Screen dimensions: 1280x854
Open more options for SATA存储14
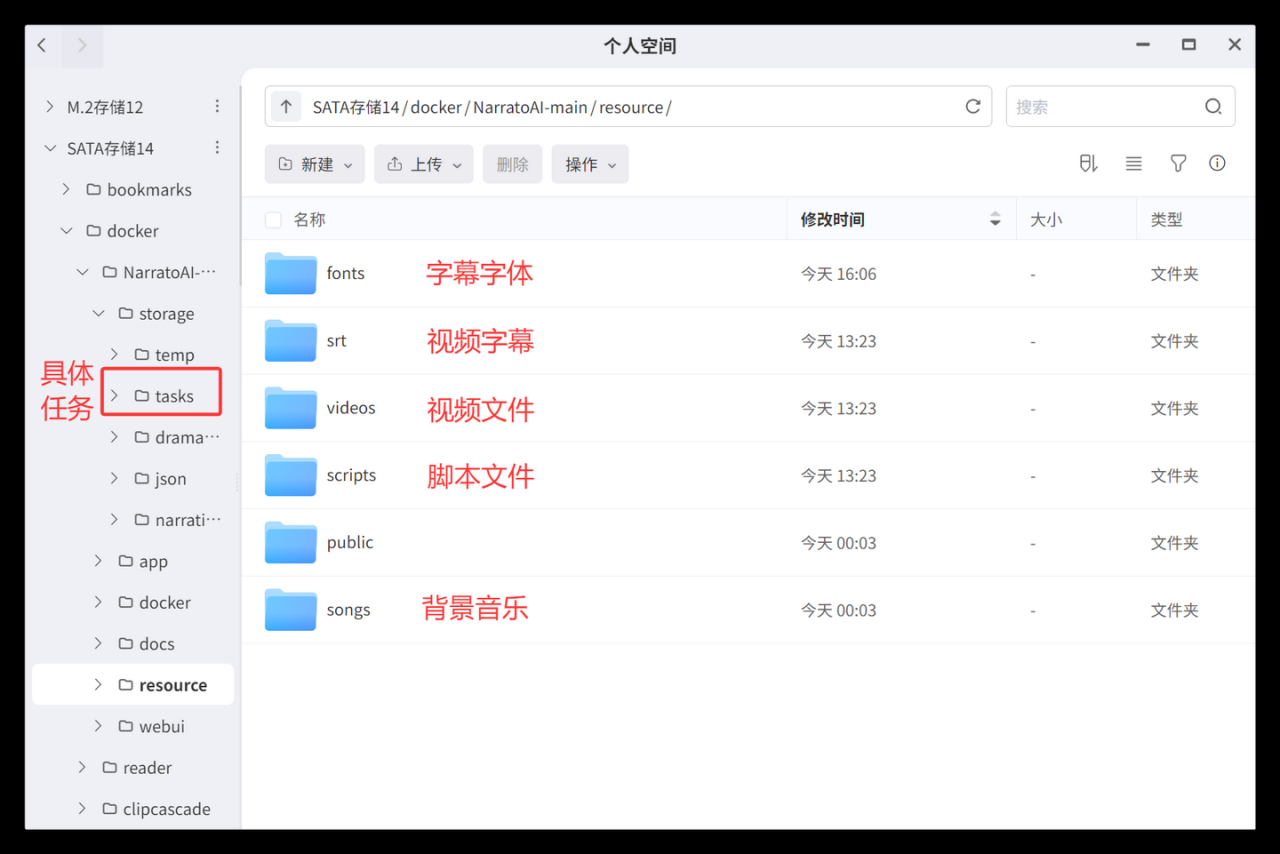click(x=217, y=148)
